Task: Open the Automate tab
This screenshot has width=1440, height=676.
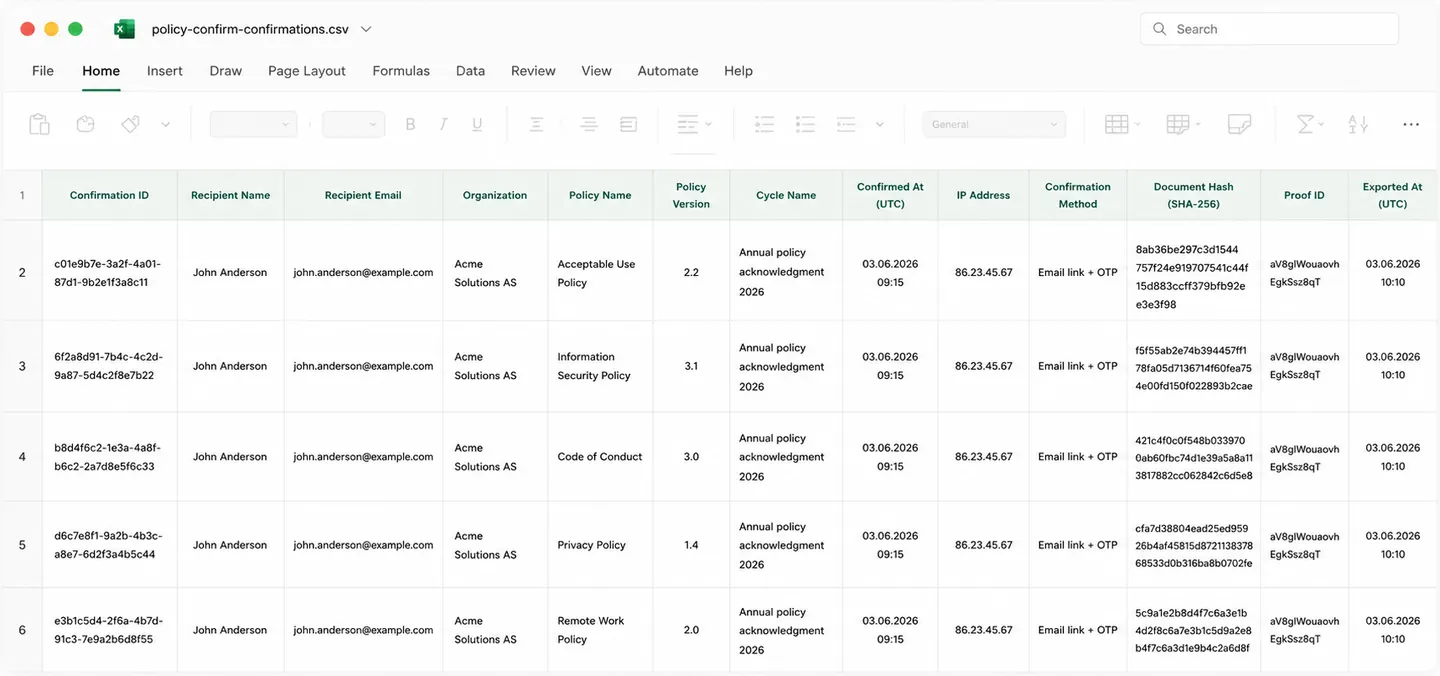Action: tap(668, 71)
